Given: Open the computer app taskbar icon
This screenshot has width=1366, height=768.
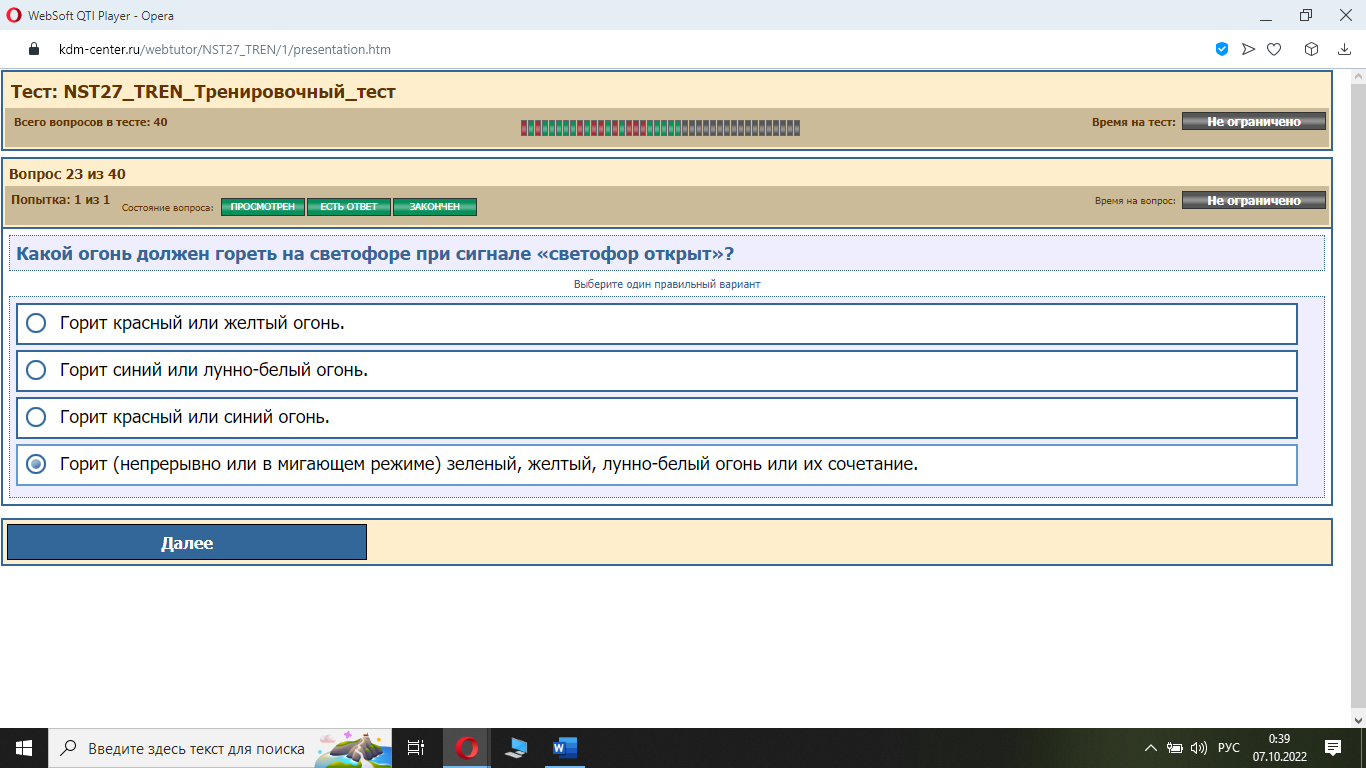Looking at the screenshot, I should click(515, 748).
